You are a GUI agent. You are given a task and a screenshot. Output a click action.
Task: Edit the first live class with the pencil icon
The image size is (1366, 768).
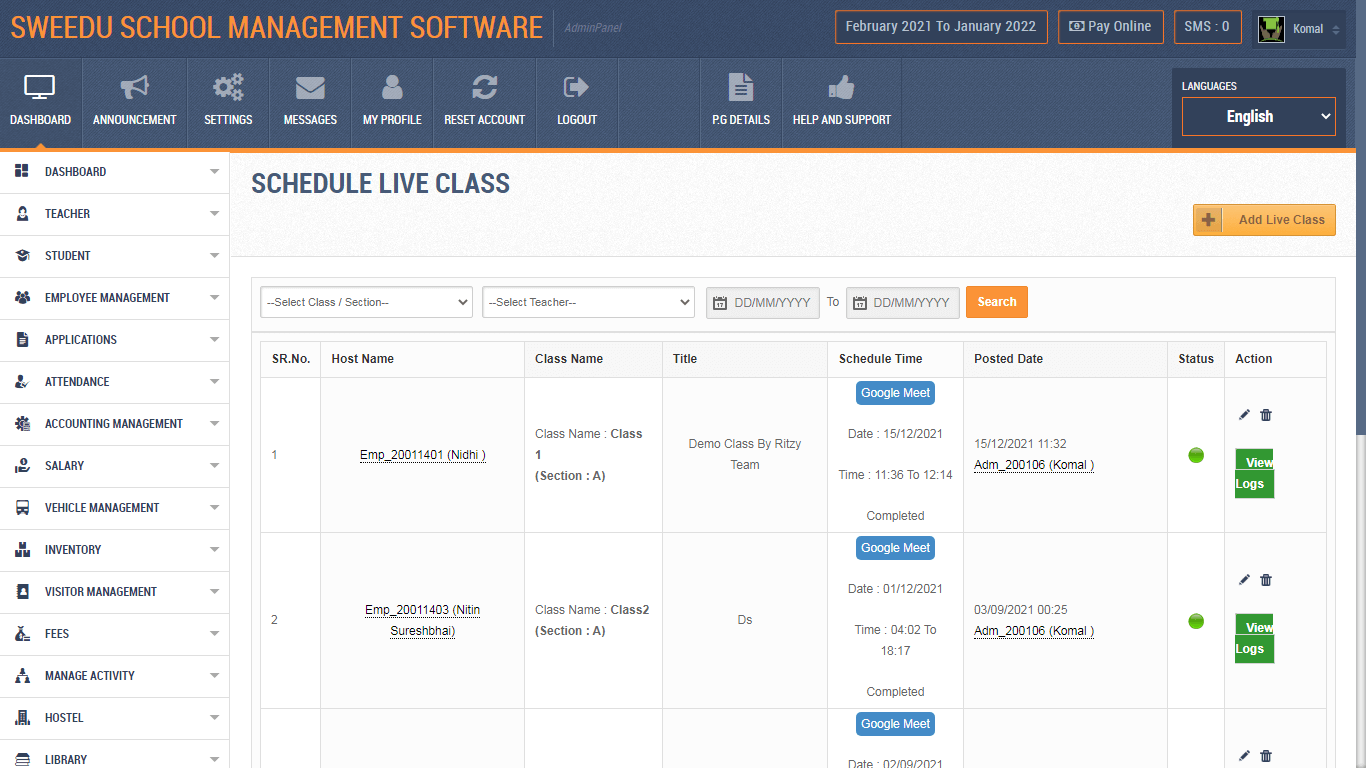coord(1244,414)
